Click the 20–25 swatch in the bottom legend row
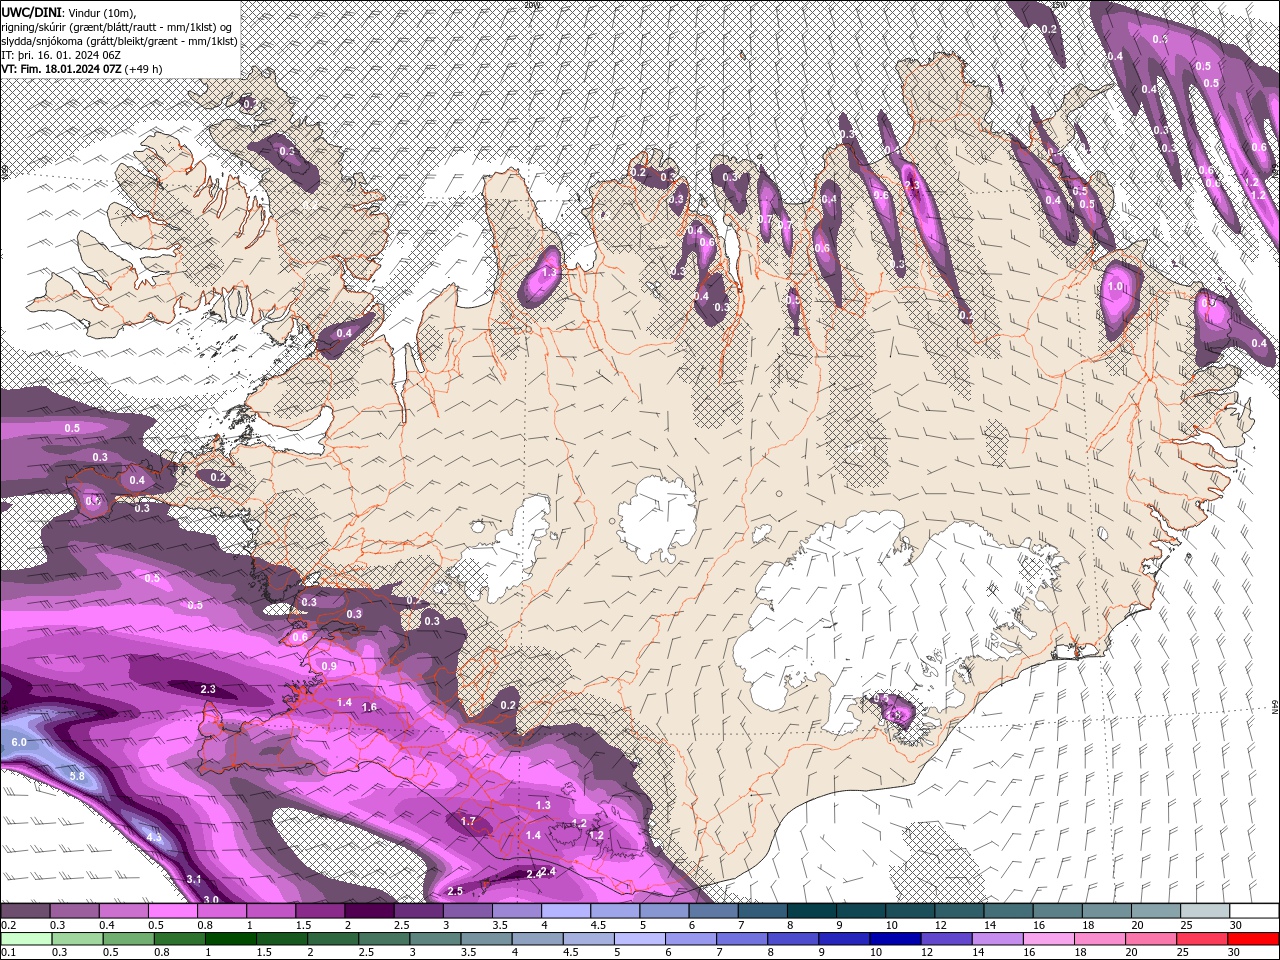1280x960 pixels. tap(1152, 938)
